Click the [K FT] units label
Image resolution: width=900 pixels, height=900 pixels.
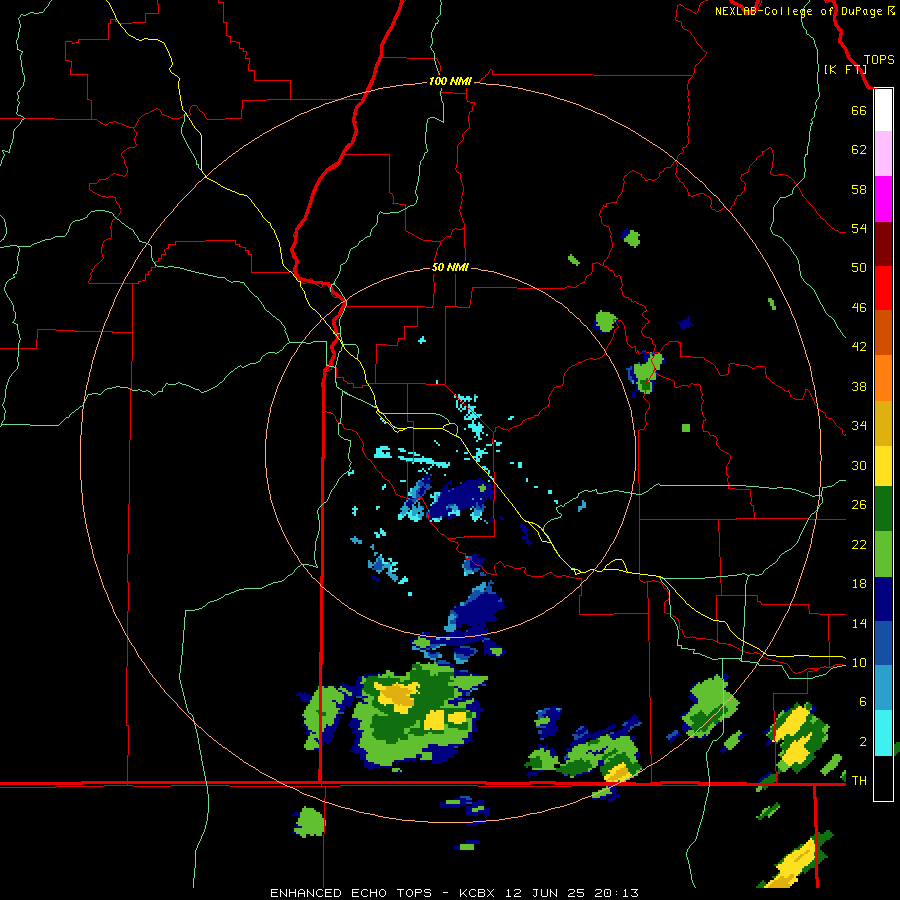click(845, 69)
